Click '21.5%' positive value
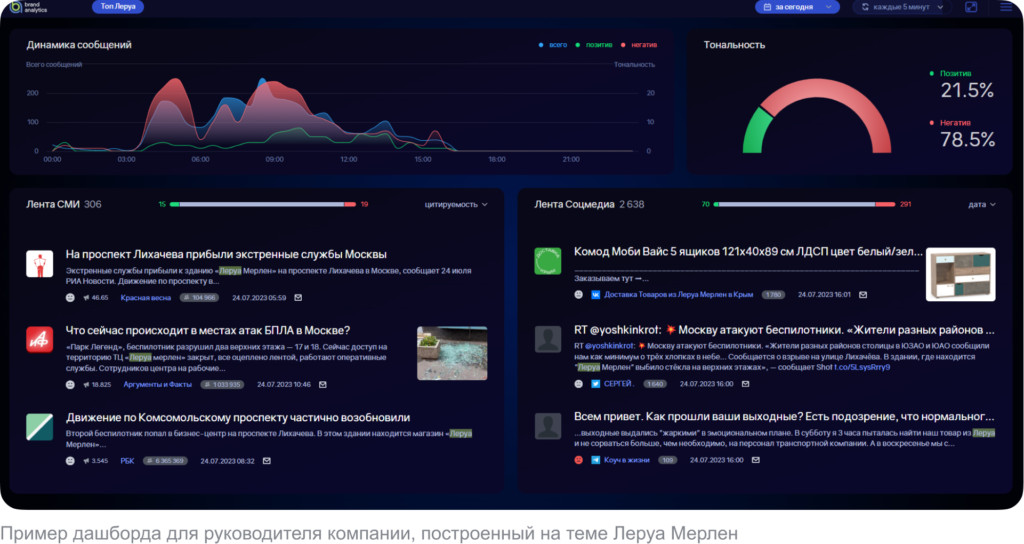The width and height of the screenshot is (1024, 544). (x=967, y=90)
